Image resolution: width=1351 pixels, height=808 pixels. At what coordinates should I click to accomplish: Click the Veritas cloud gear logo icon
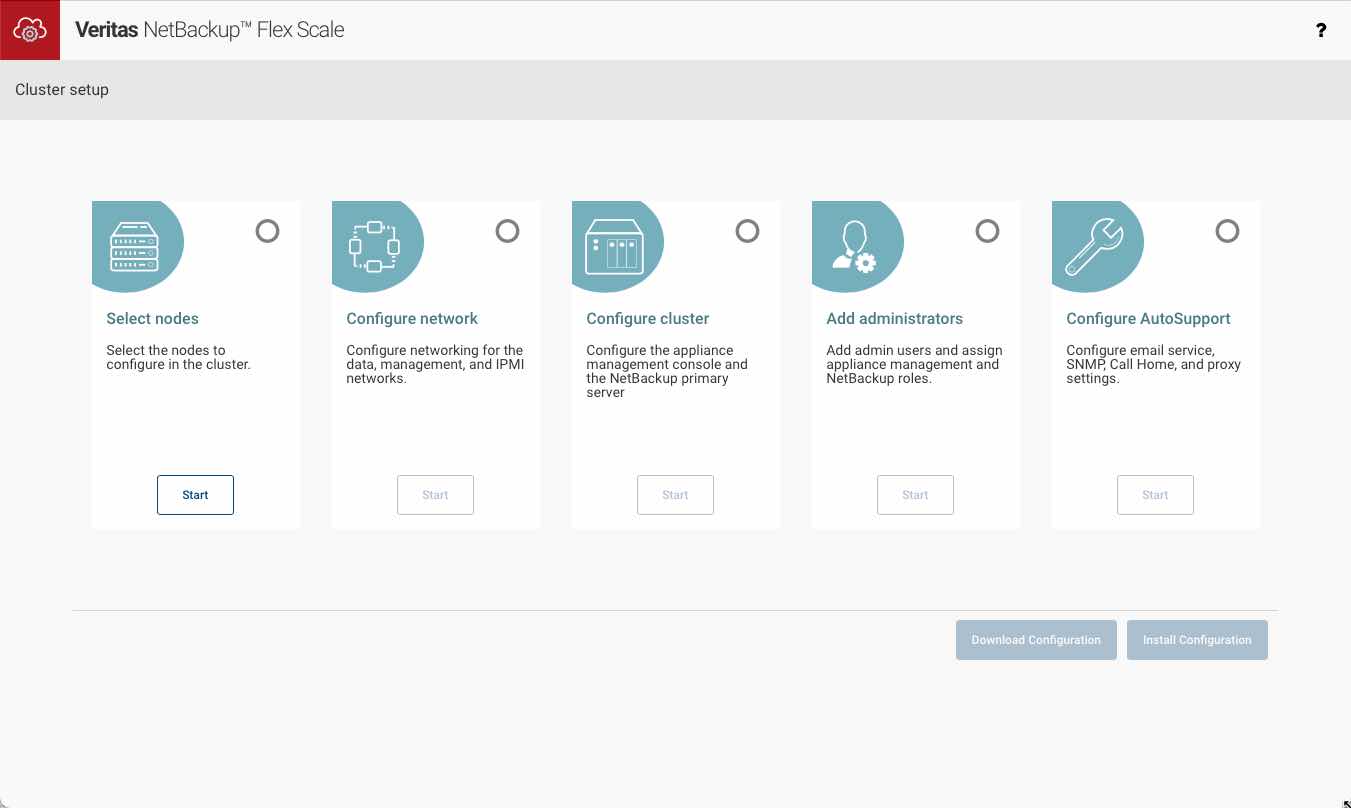tap(30, 30)
